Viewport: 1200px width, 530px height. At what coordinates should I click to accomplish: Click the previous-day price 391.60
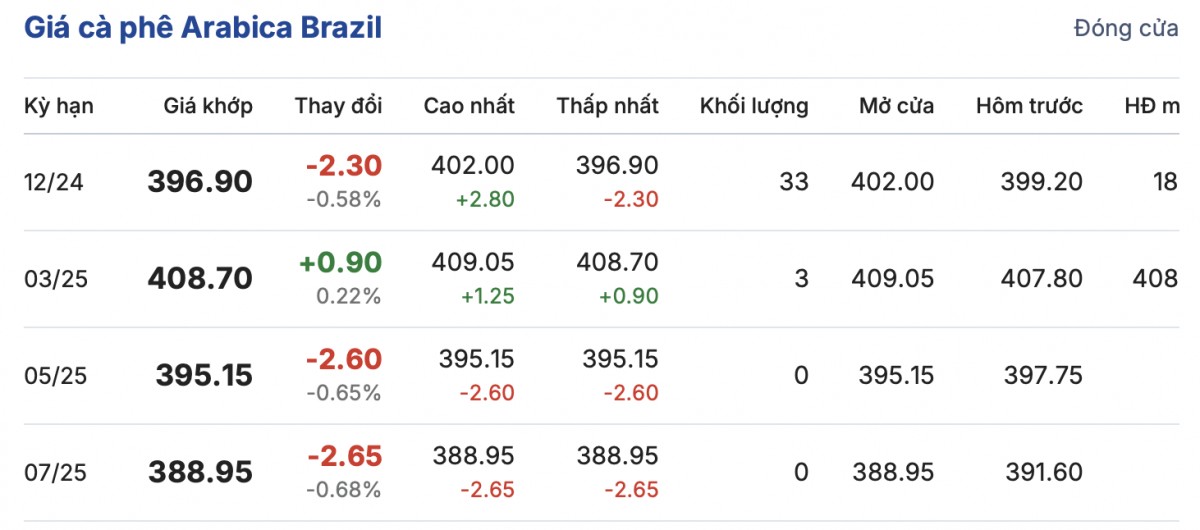click(x=1042, y=472)
